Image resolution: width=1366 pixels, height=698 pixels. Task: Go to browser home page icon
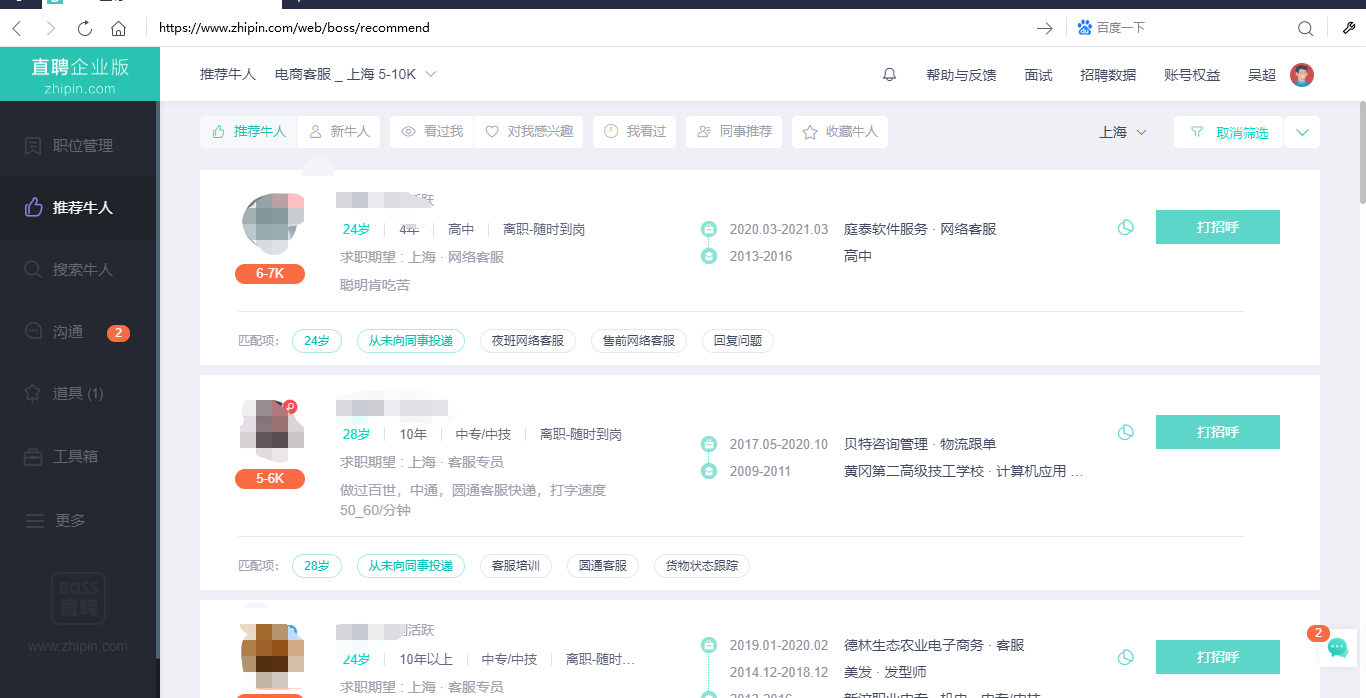[x=119, y=28]
